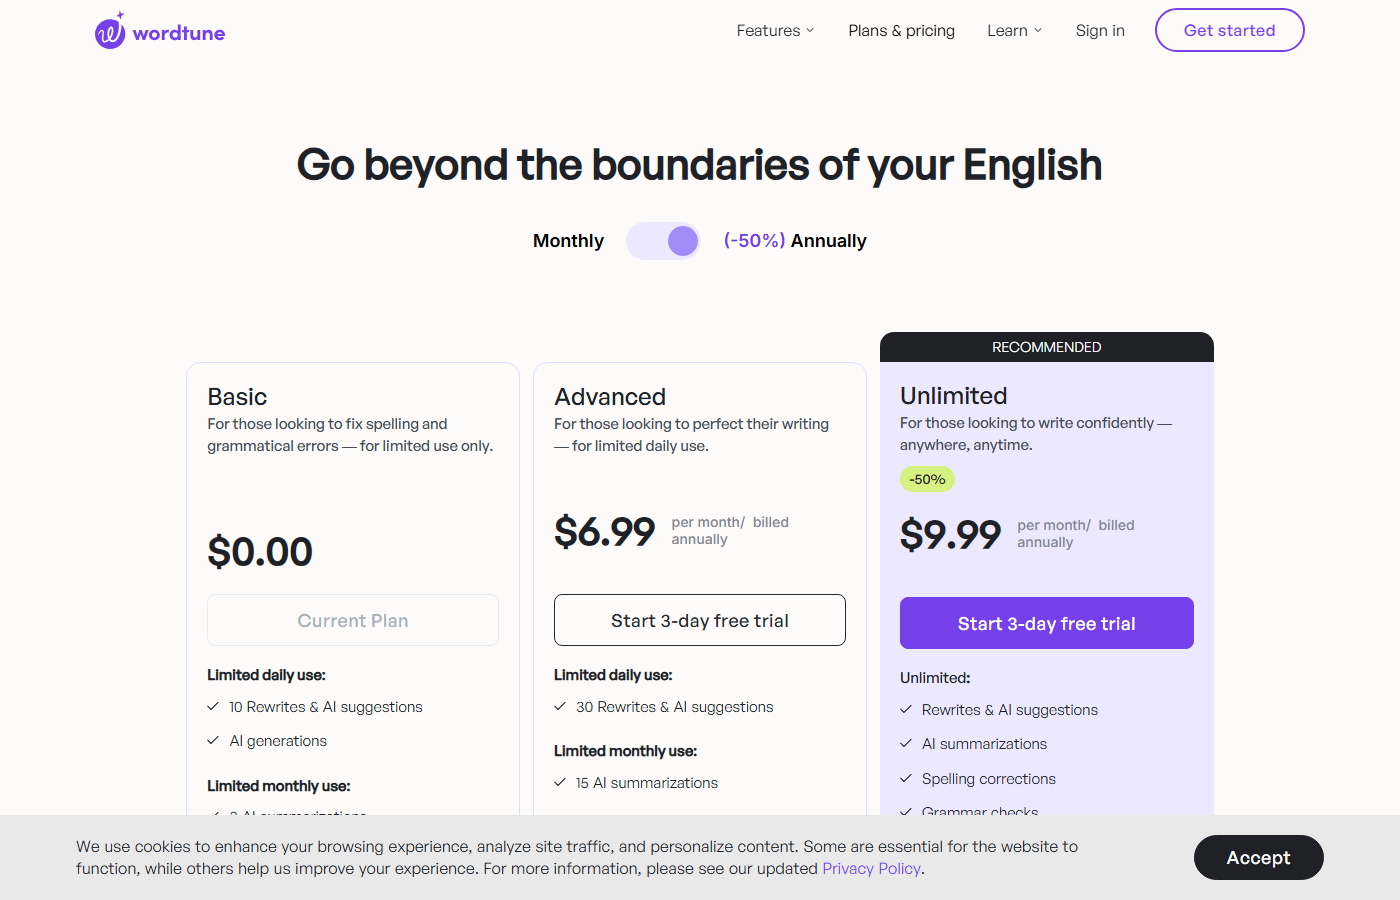
Task: Click the checkmark beside 'AI summarizations' under Unlimited
Action: [x=908, y=744]
